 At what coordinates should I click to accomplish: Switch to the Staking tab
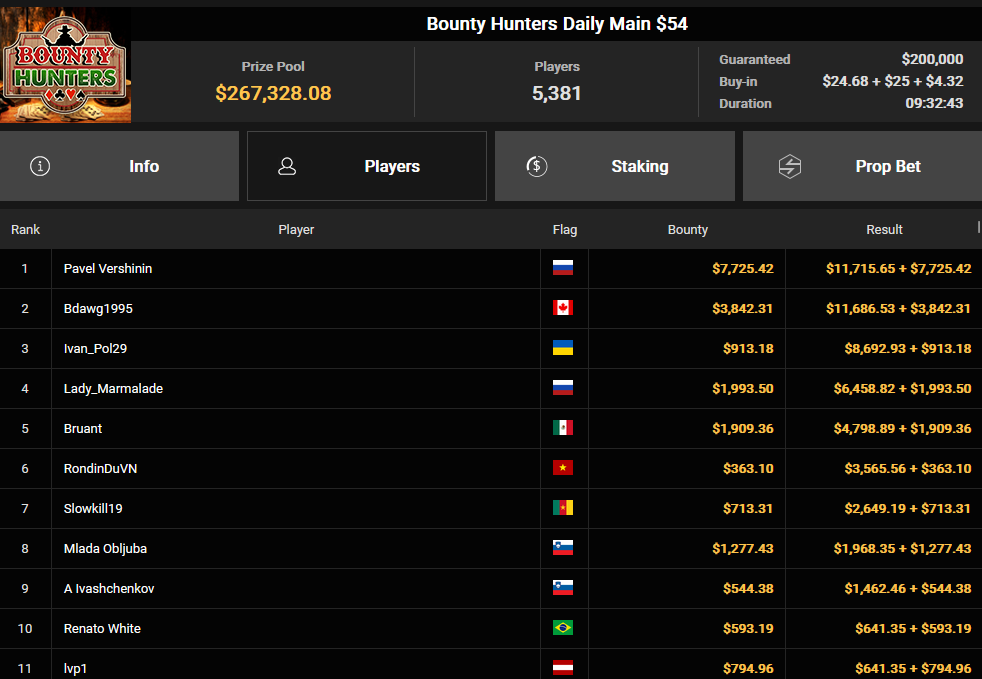614,166
